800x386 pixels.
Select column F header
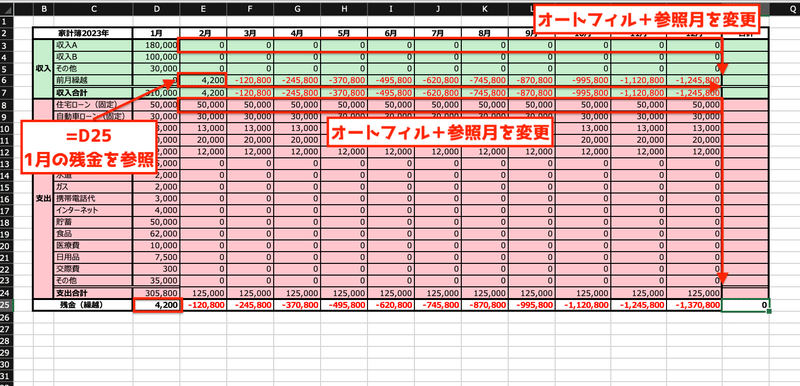coord(250,8)
